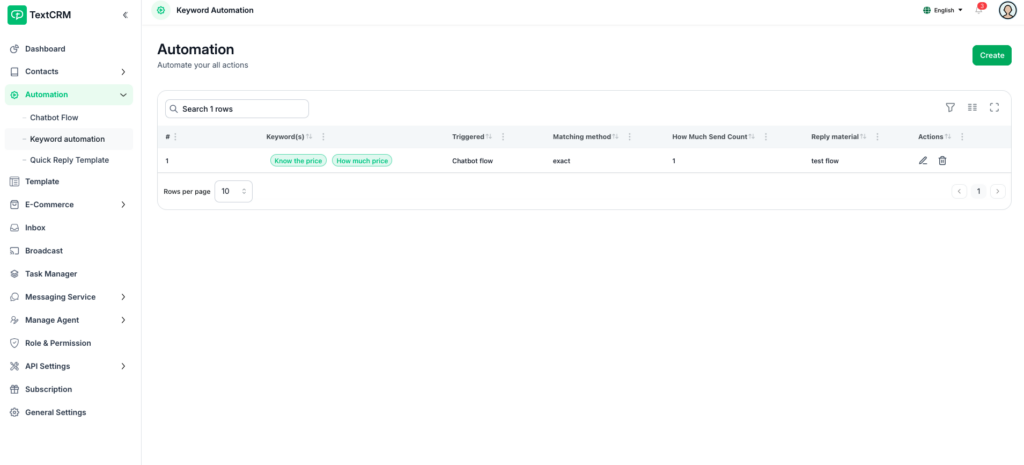Open notifications bell icon
Screen dimensions: 1024x465
click(x=979, y=10)
